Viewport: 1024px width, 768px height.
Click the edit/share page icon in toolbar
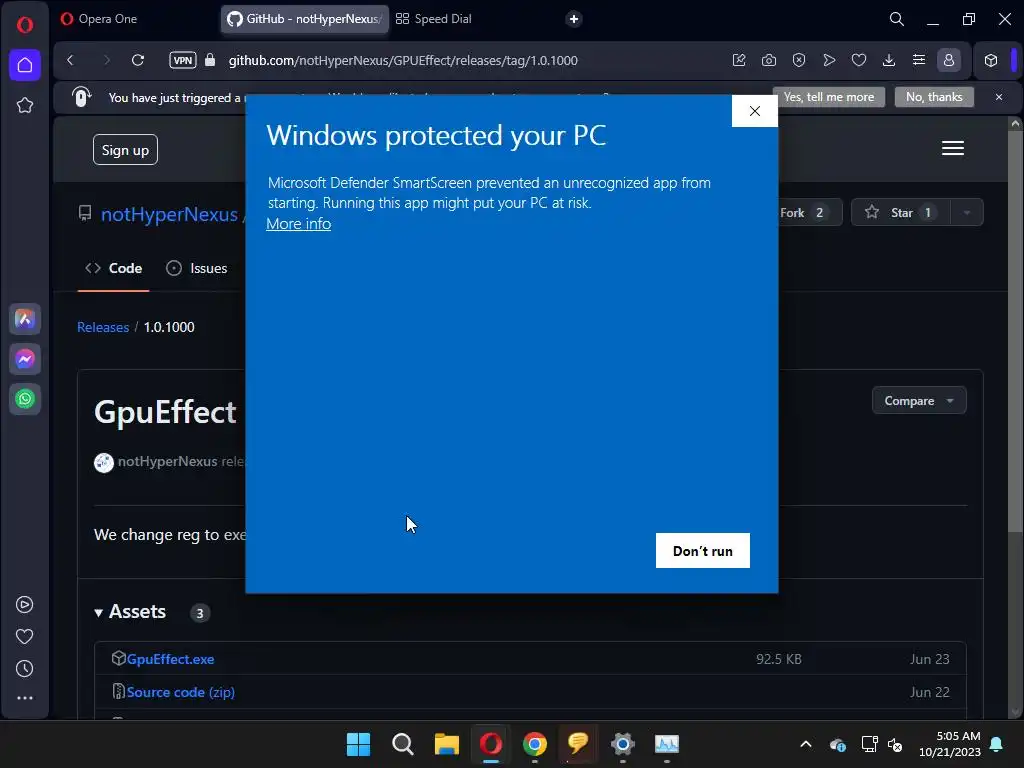tap(739, 60)
